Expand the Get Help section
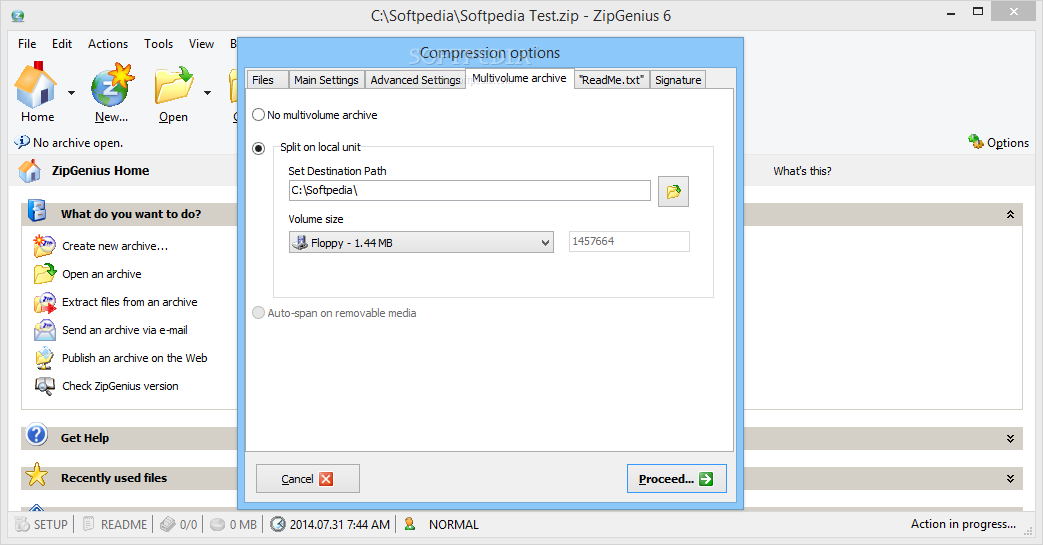The image size is (1043, 545). coord(1010,439)
